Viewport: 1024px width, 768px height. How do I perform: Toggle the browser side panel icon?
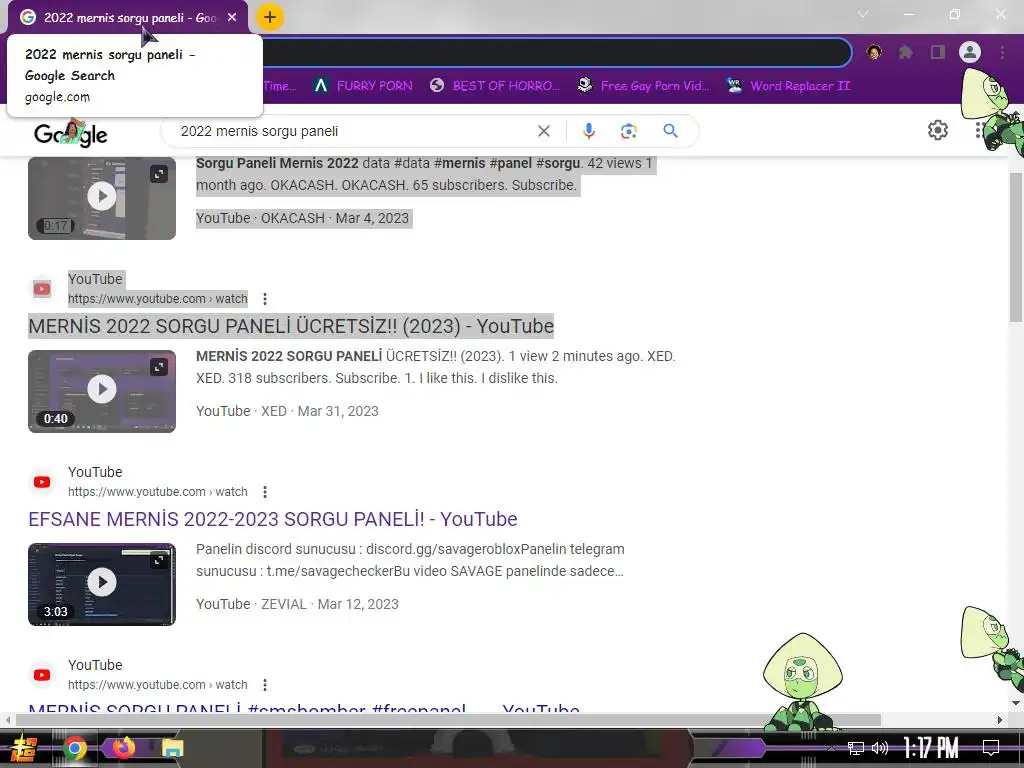938,52
